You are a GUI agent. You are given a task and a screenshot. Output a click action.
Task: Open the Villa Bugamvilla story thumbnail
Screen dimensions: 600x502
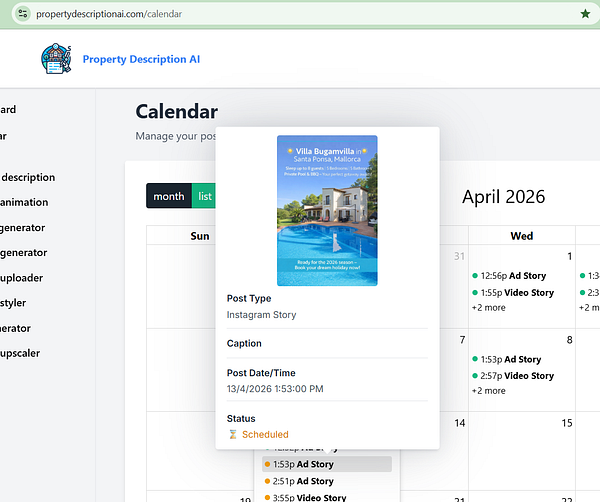coord(327,210)
